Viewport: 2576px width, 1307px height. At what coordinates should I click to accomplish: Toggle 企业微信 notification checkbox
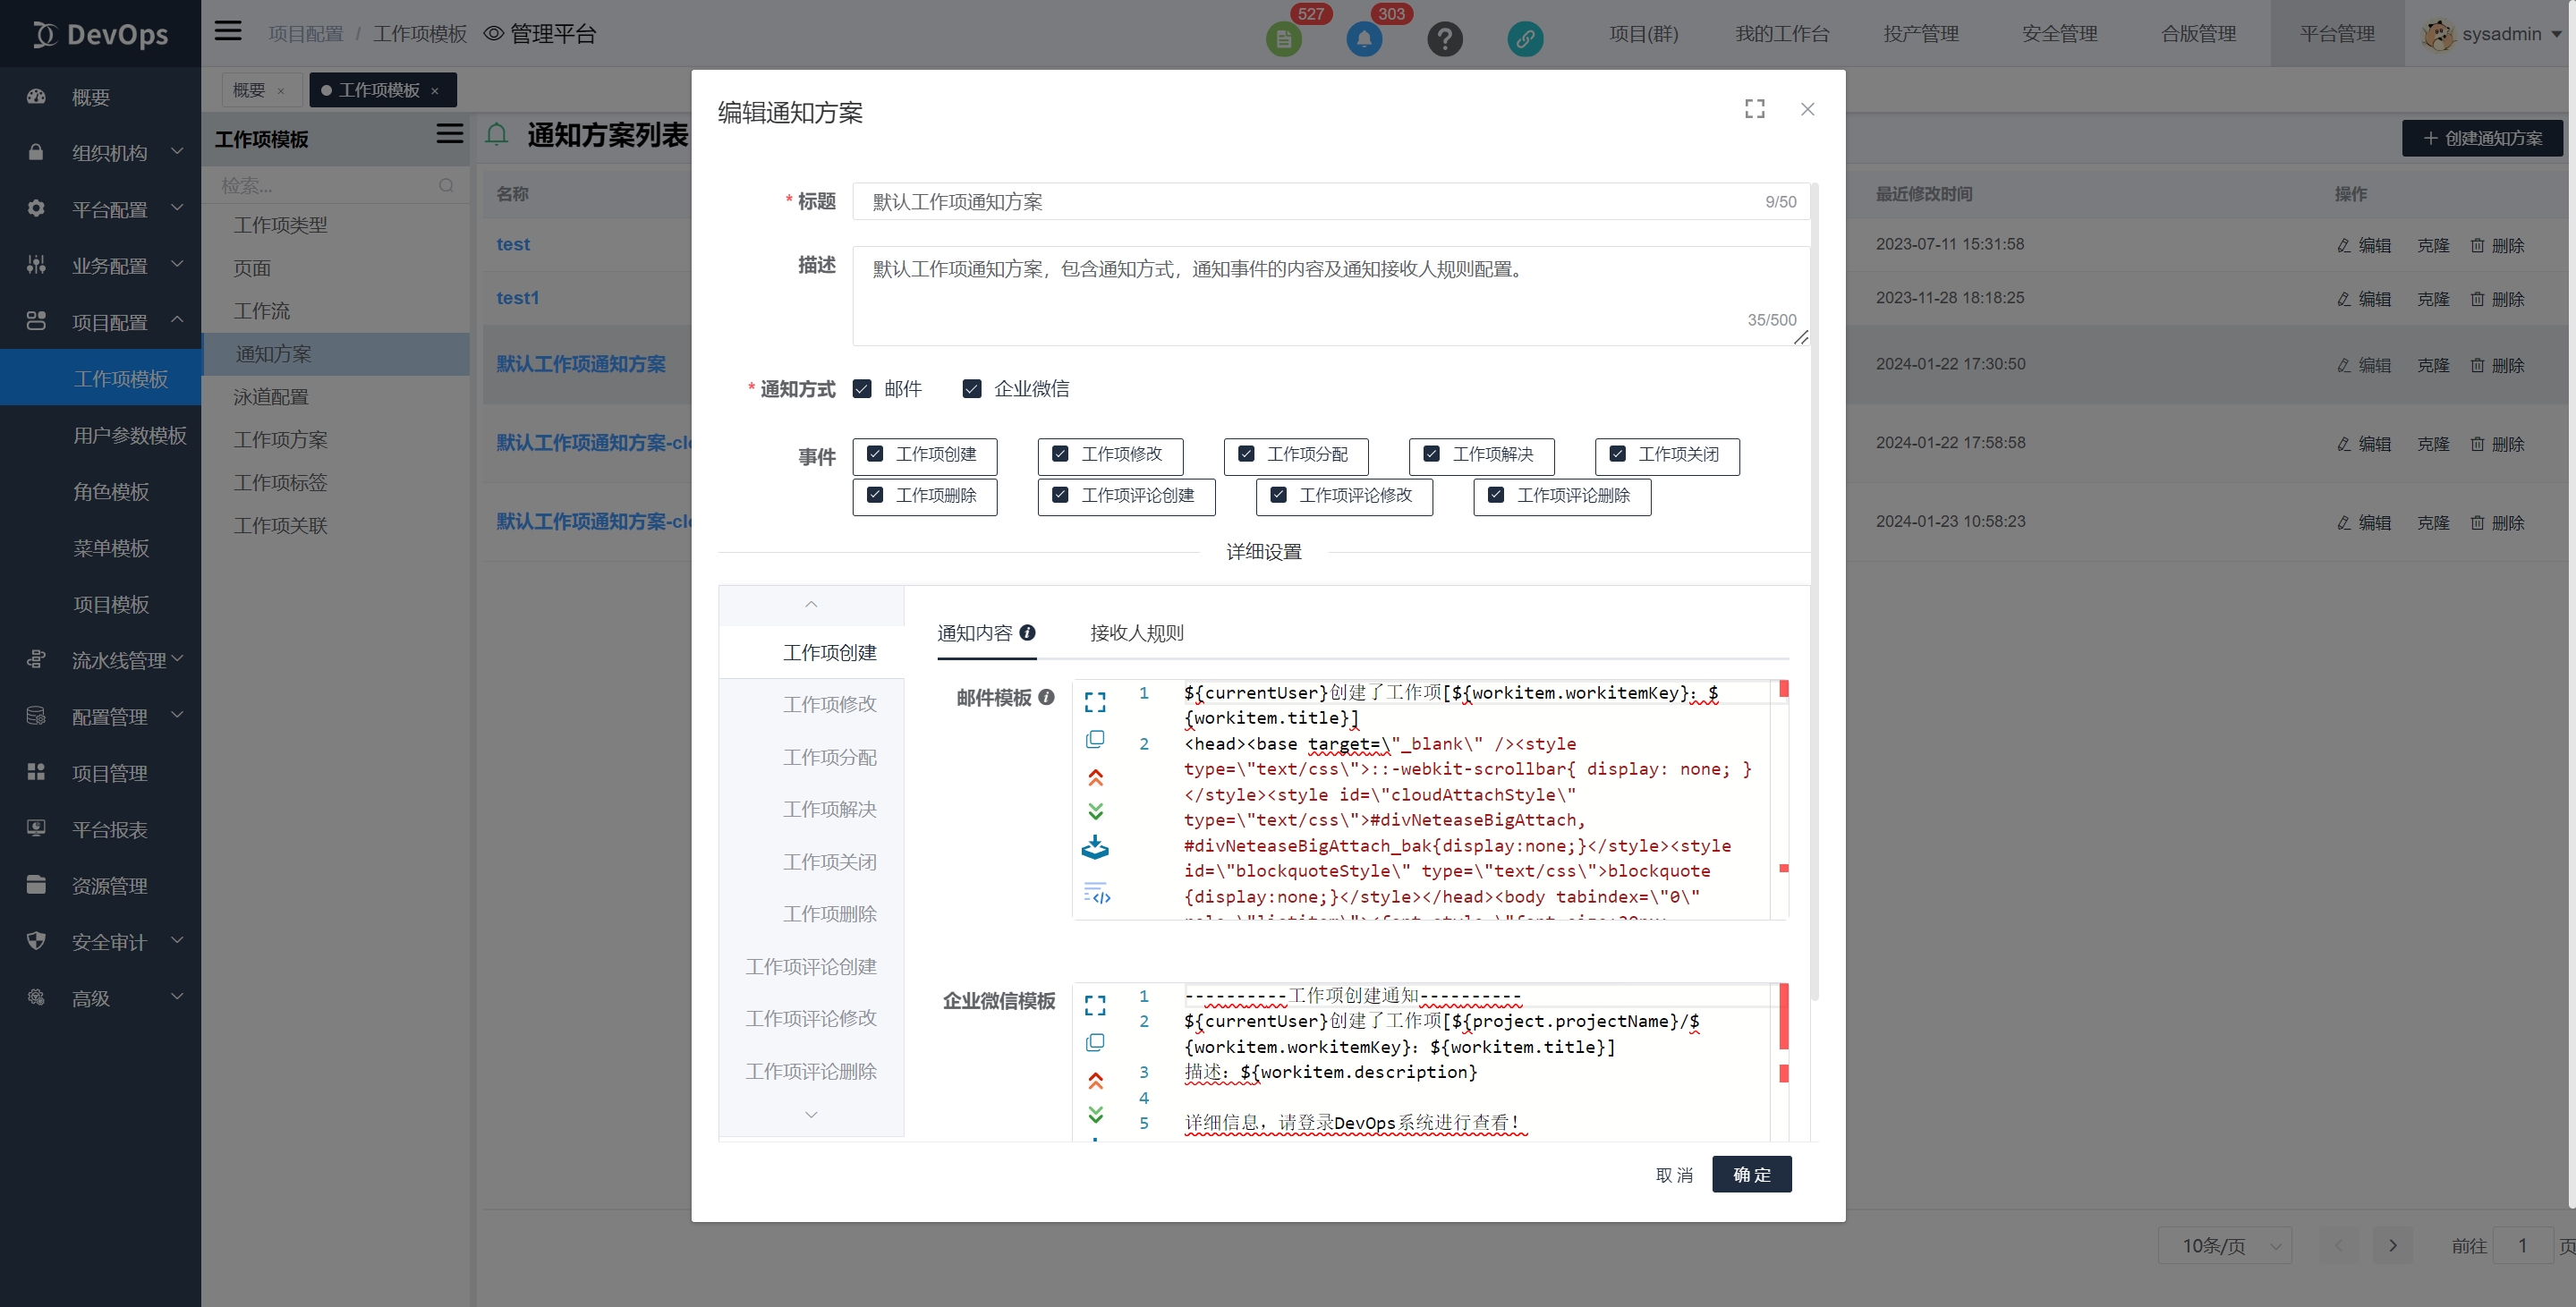pyautogui.click(x=972, y=388)
